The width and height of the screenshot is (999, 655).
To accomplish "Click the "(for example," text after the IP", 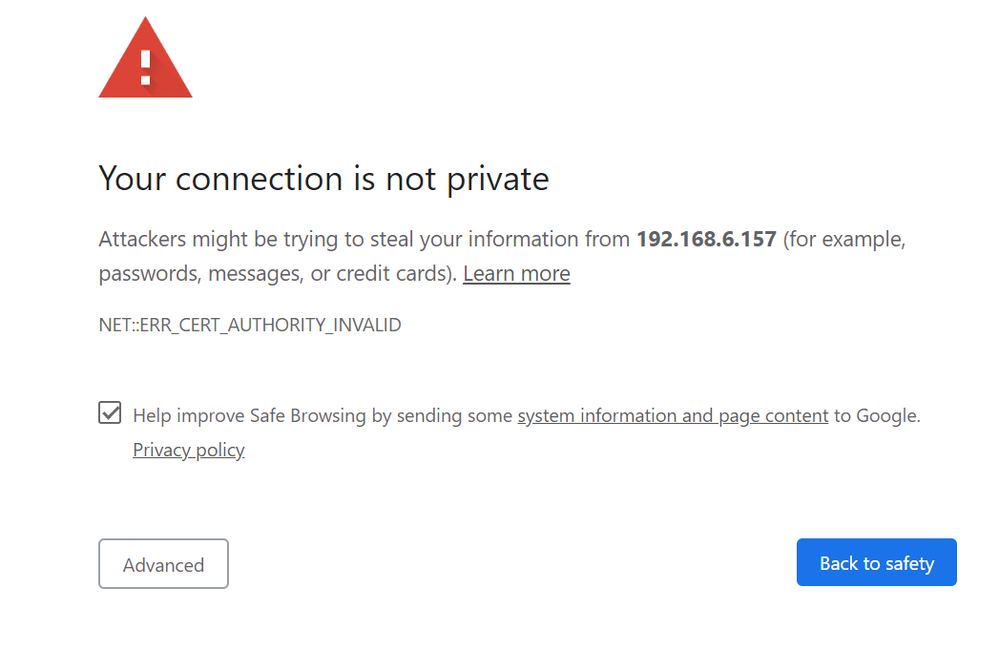I will (x=845, y=240).
